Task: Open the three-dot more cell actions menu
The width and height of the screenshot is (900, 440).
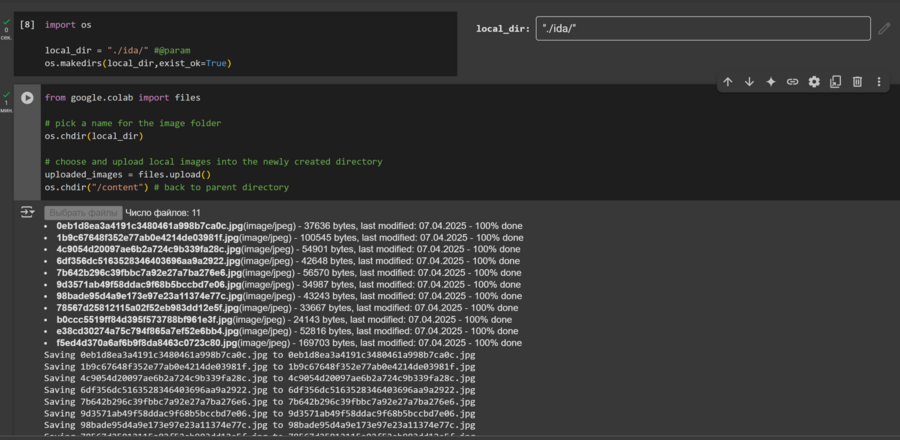Action: point(879,82)
